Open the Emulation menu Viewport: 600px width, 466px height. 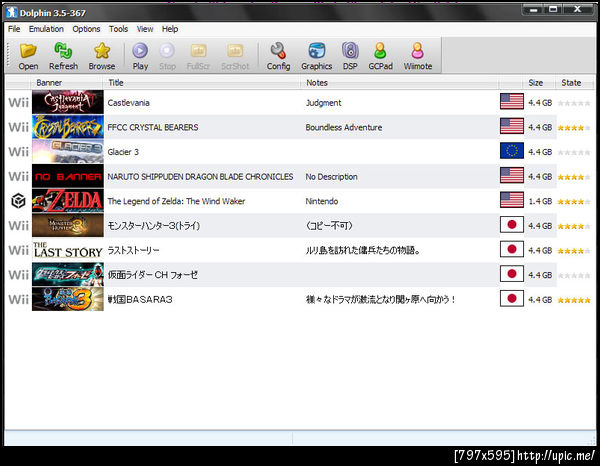point(46,29)
